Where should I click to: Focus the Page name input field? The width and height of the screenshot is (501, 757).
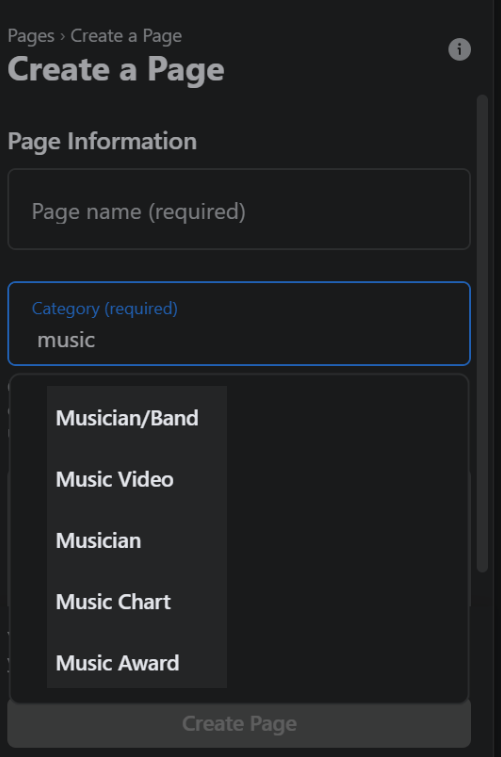click(239, 209)
